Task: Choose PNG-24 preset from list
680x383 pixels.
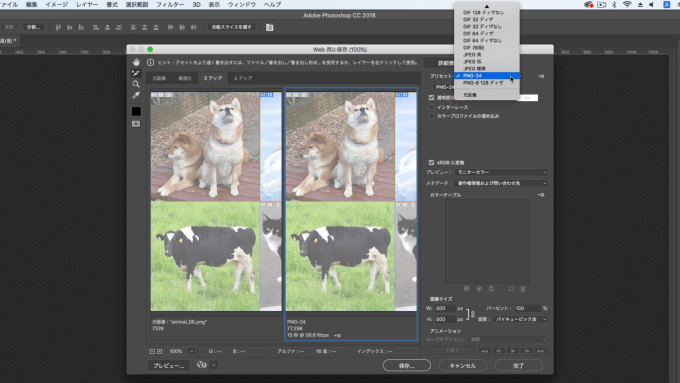Action: pyautogui.click(x=487, y=75)
